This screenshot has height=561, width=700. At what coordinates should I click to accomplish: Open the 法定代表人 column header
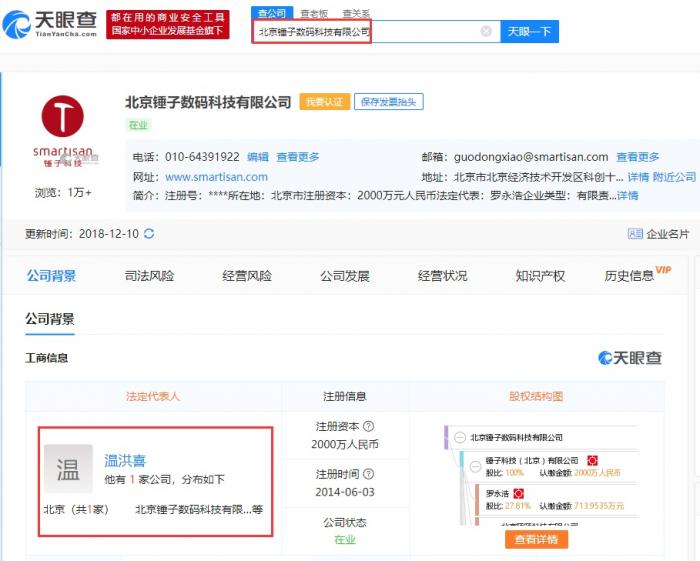pyautogui.click(x=153, y=396)
